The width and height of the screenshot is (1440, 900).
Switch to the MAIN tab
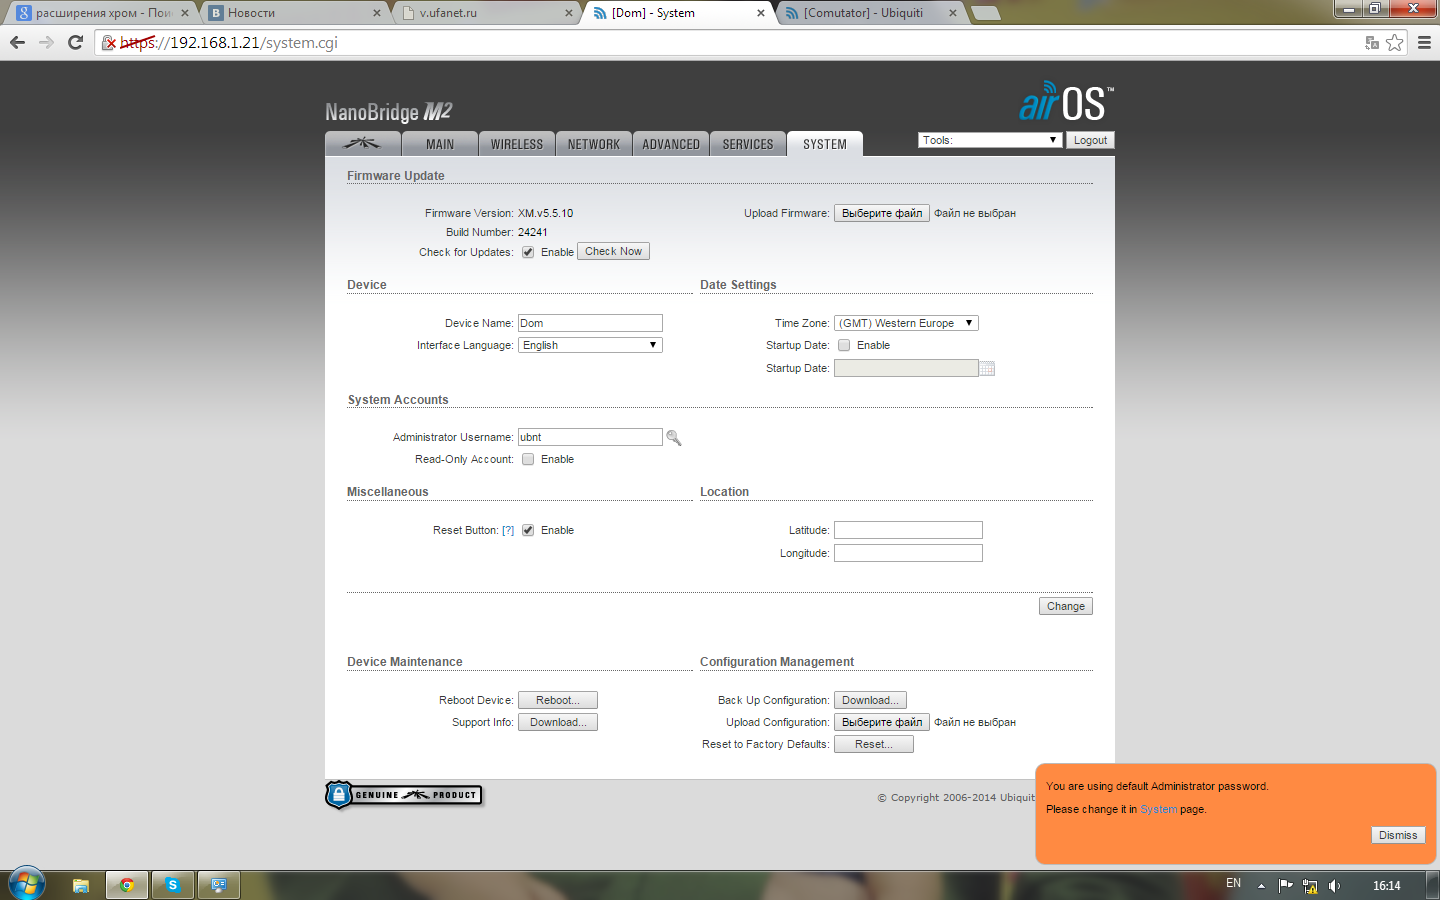(x=440, y=144)
